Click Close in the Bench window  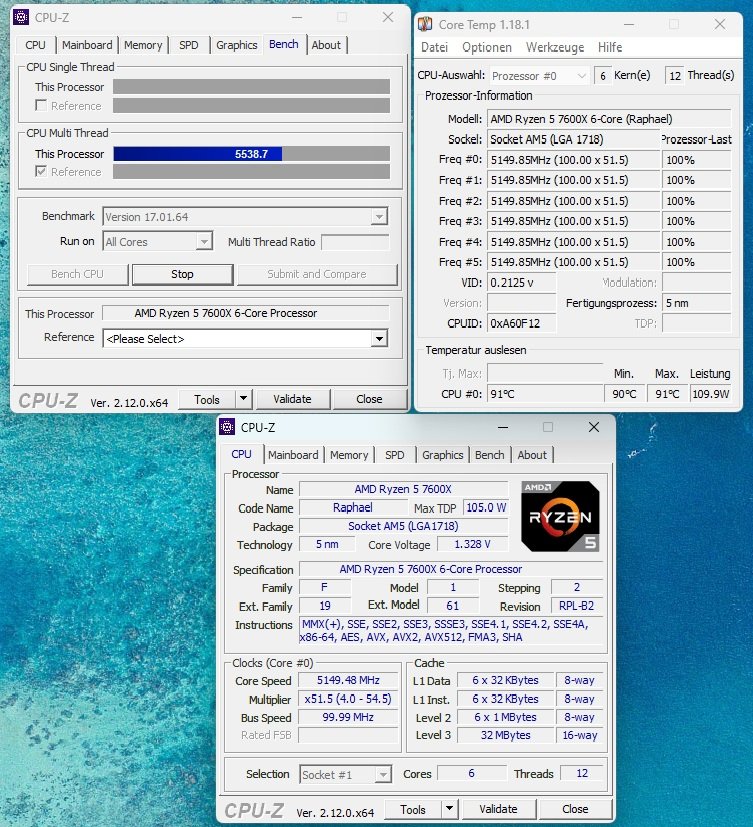pos(370,399)
